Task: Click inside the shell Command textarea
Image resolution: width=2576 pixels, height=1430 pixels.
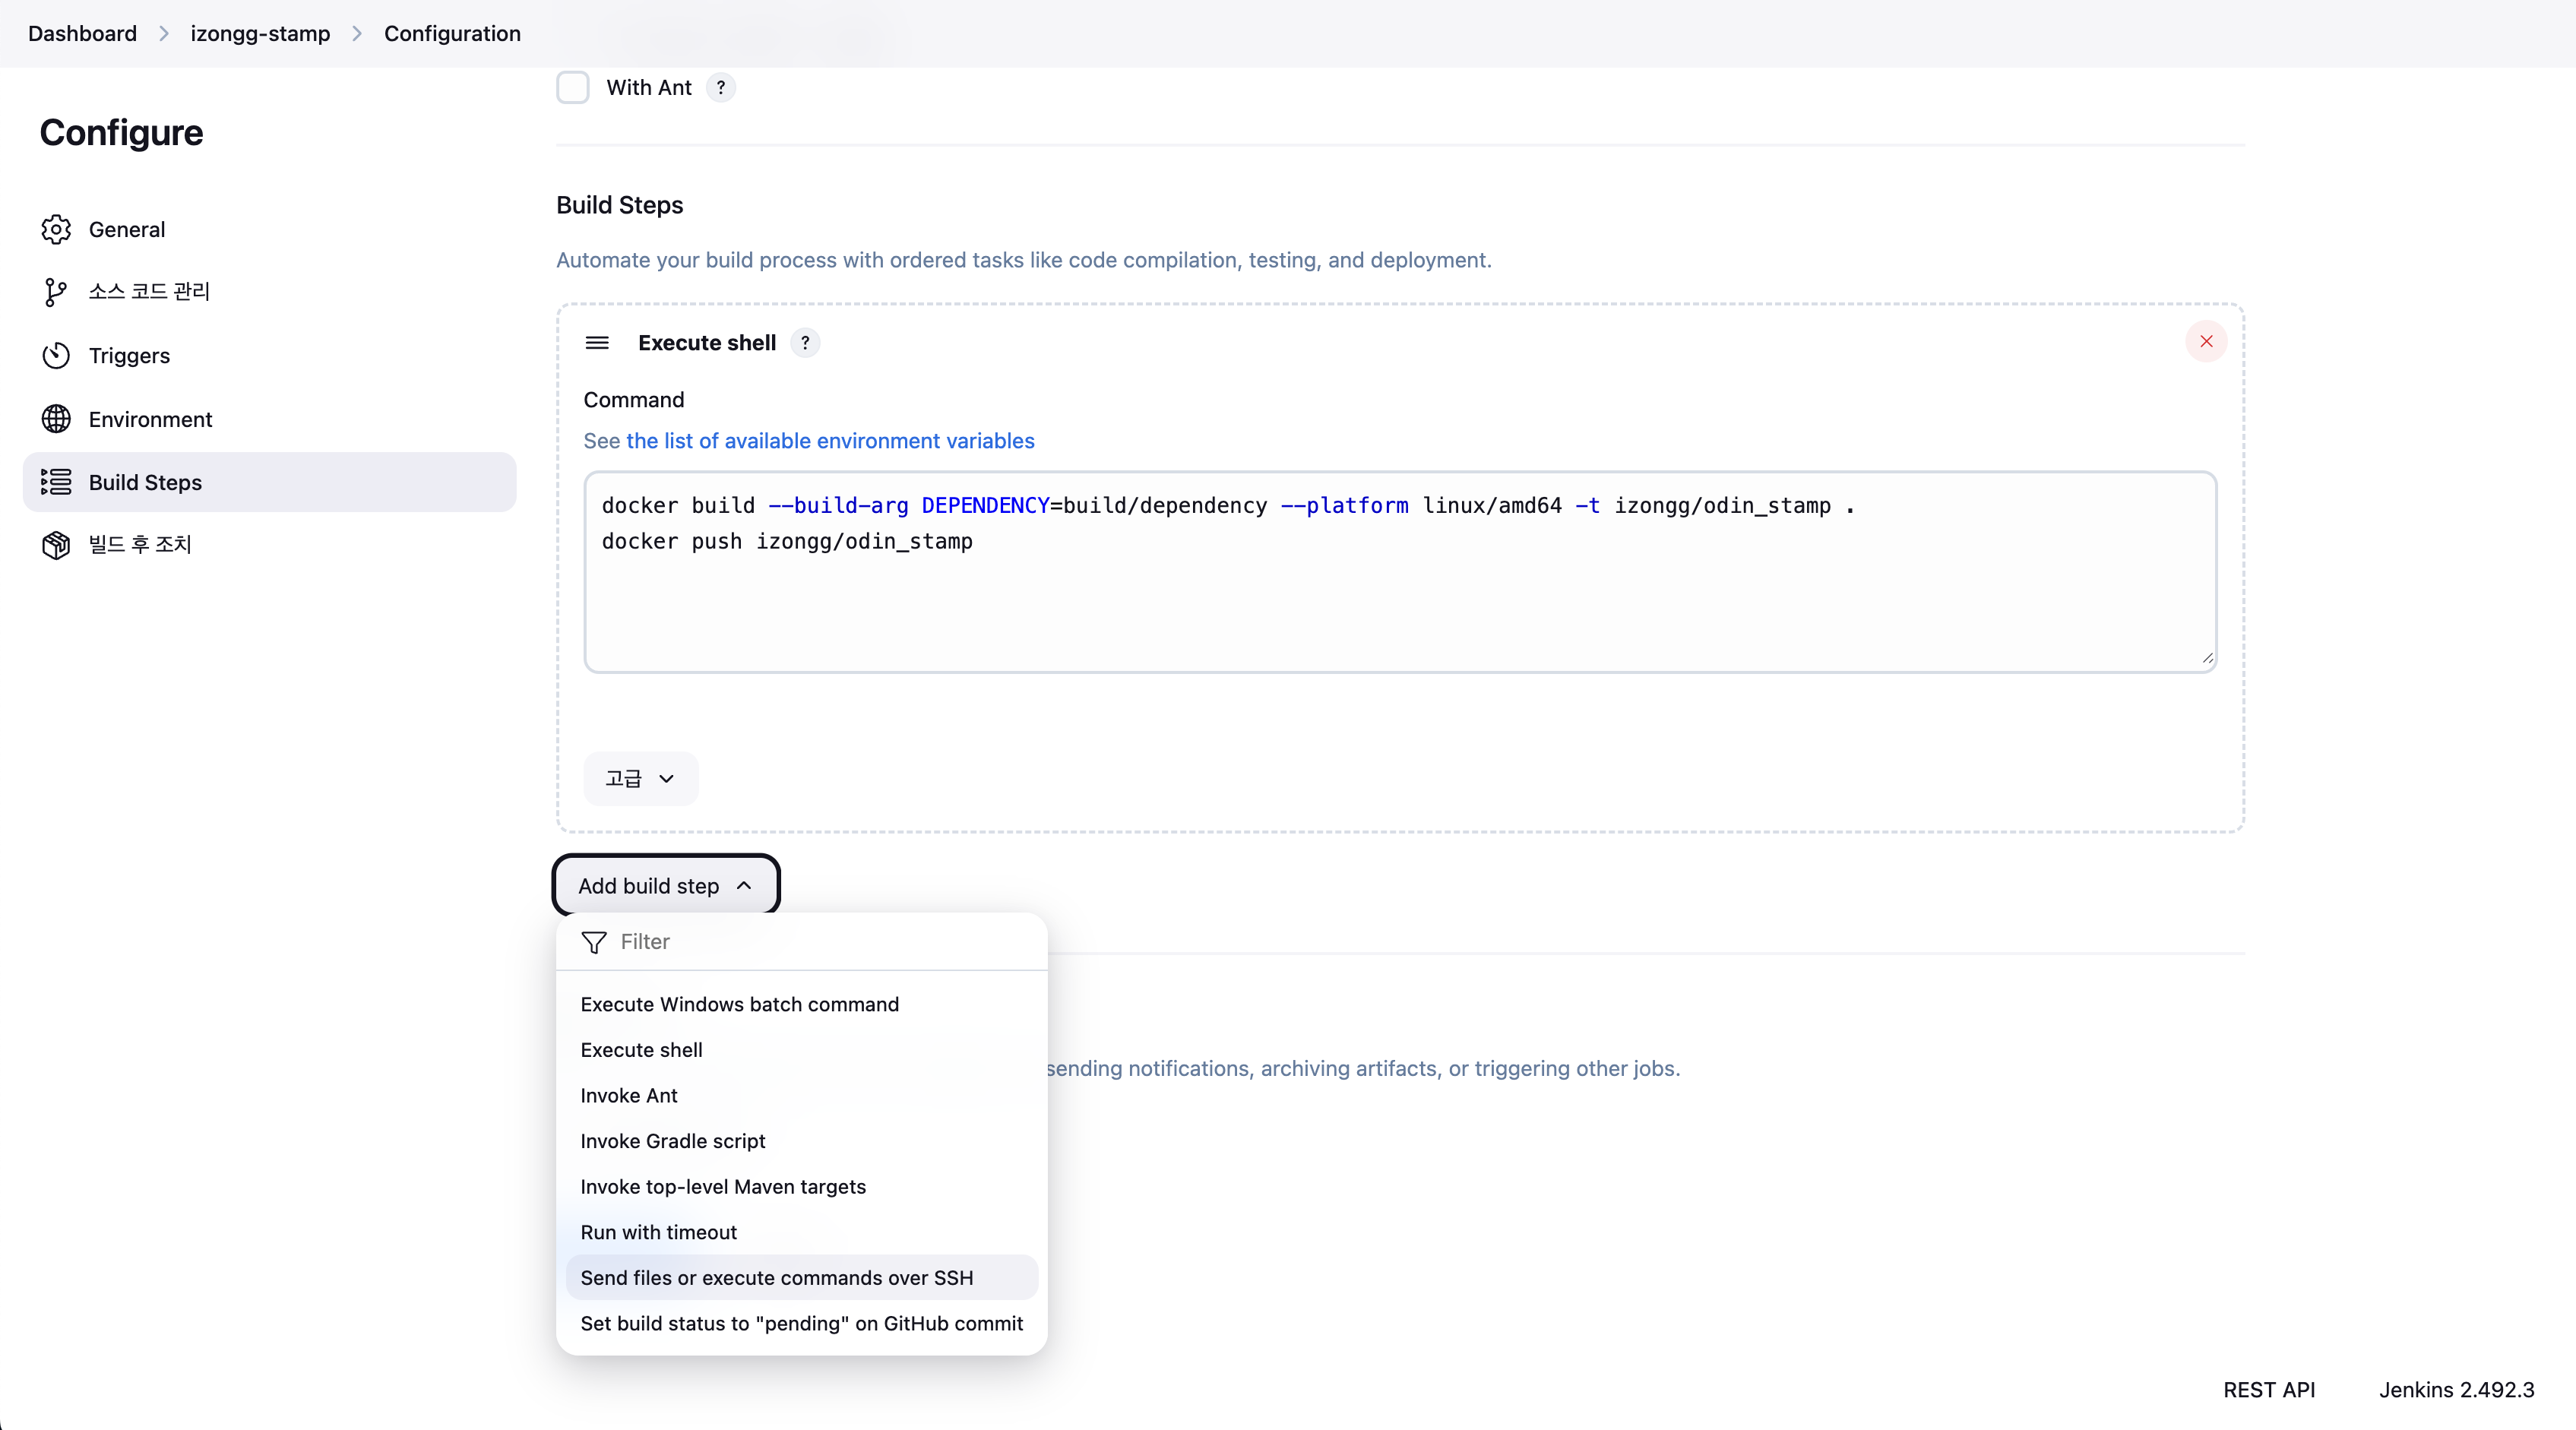Action: [1400, 600]
